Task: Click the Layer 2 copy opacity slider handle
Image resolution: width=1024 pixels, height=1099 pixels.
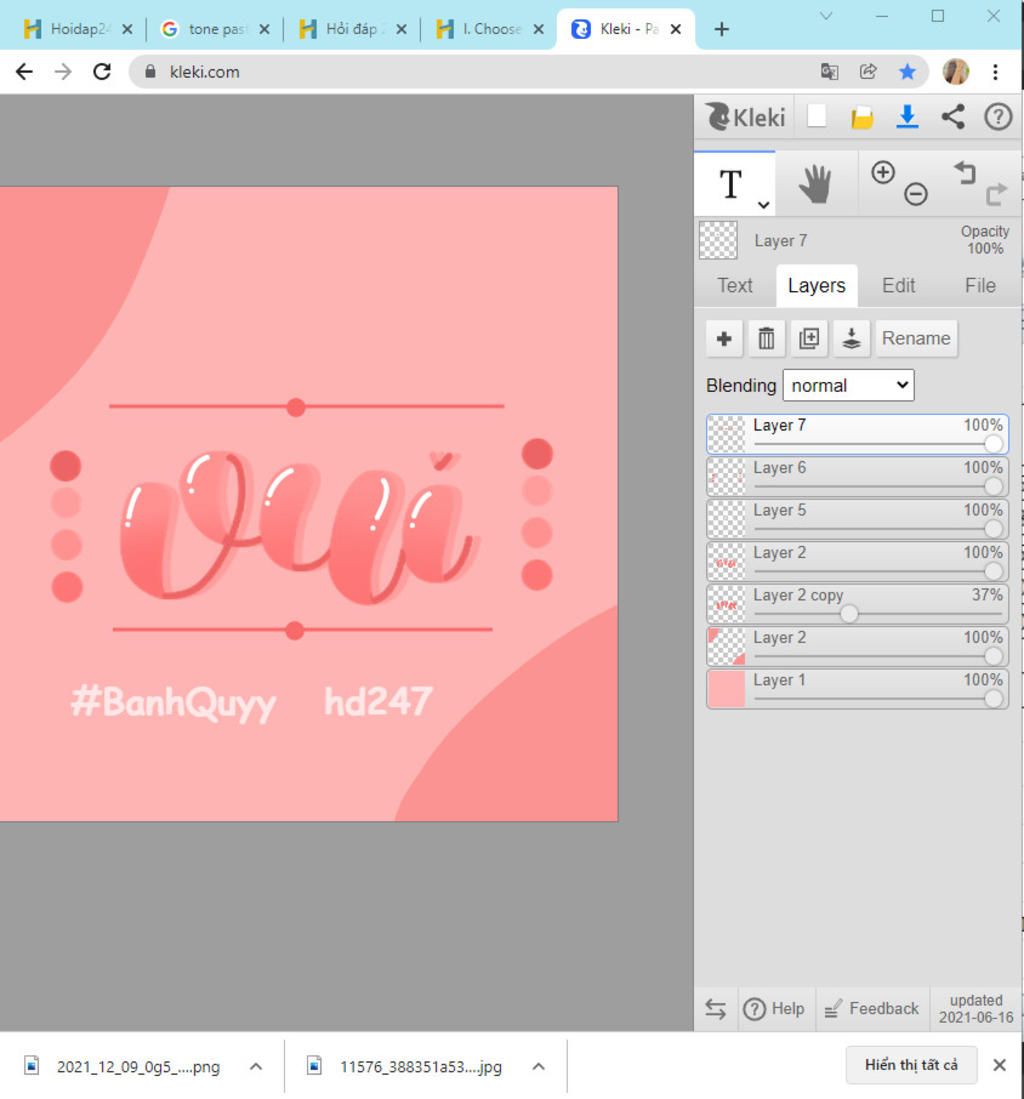Action: click(849, 614)
